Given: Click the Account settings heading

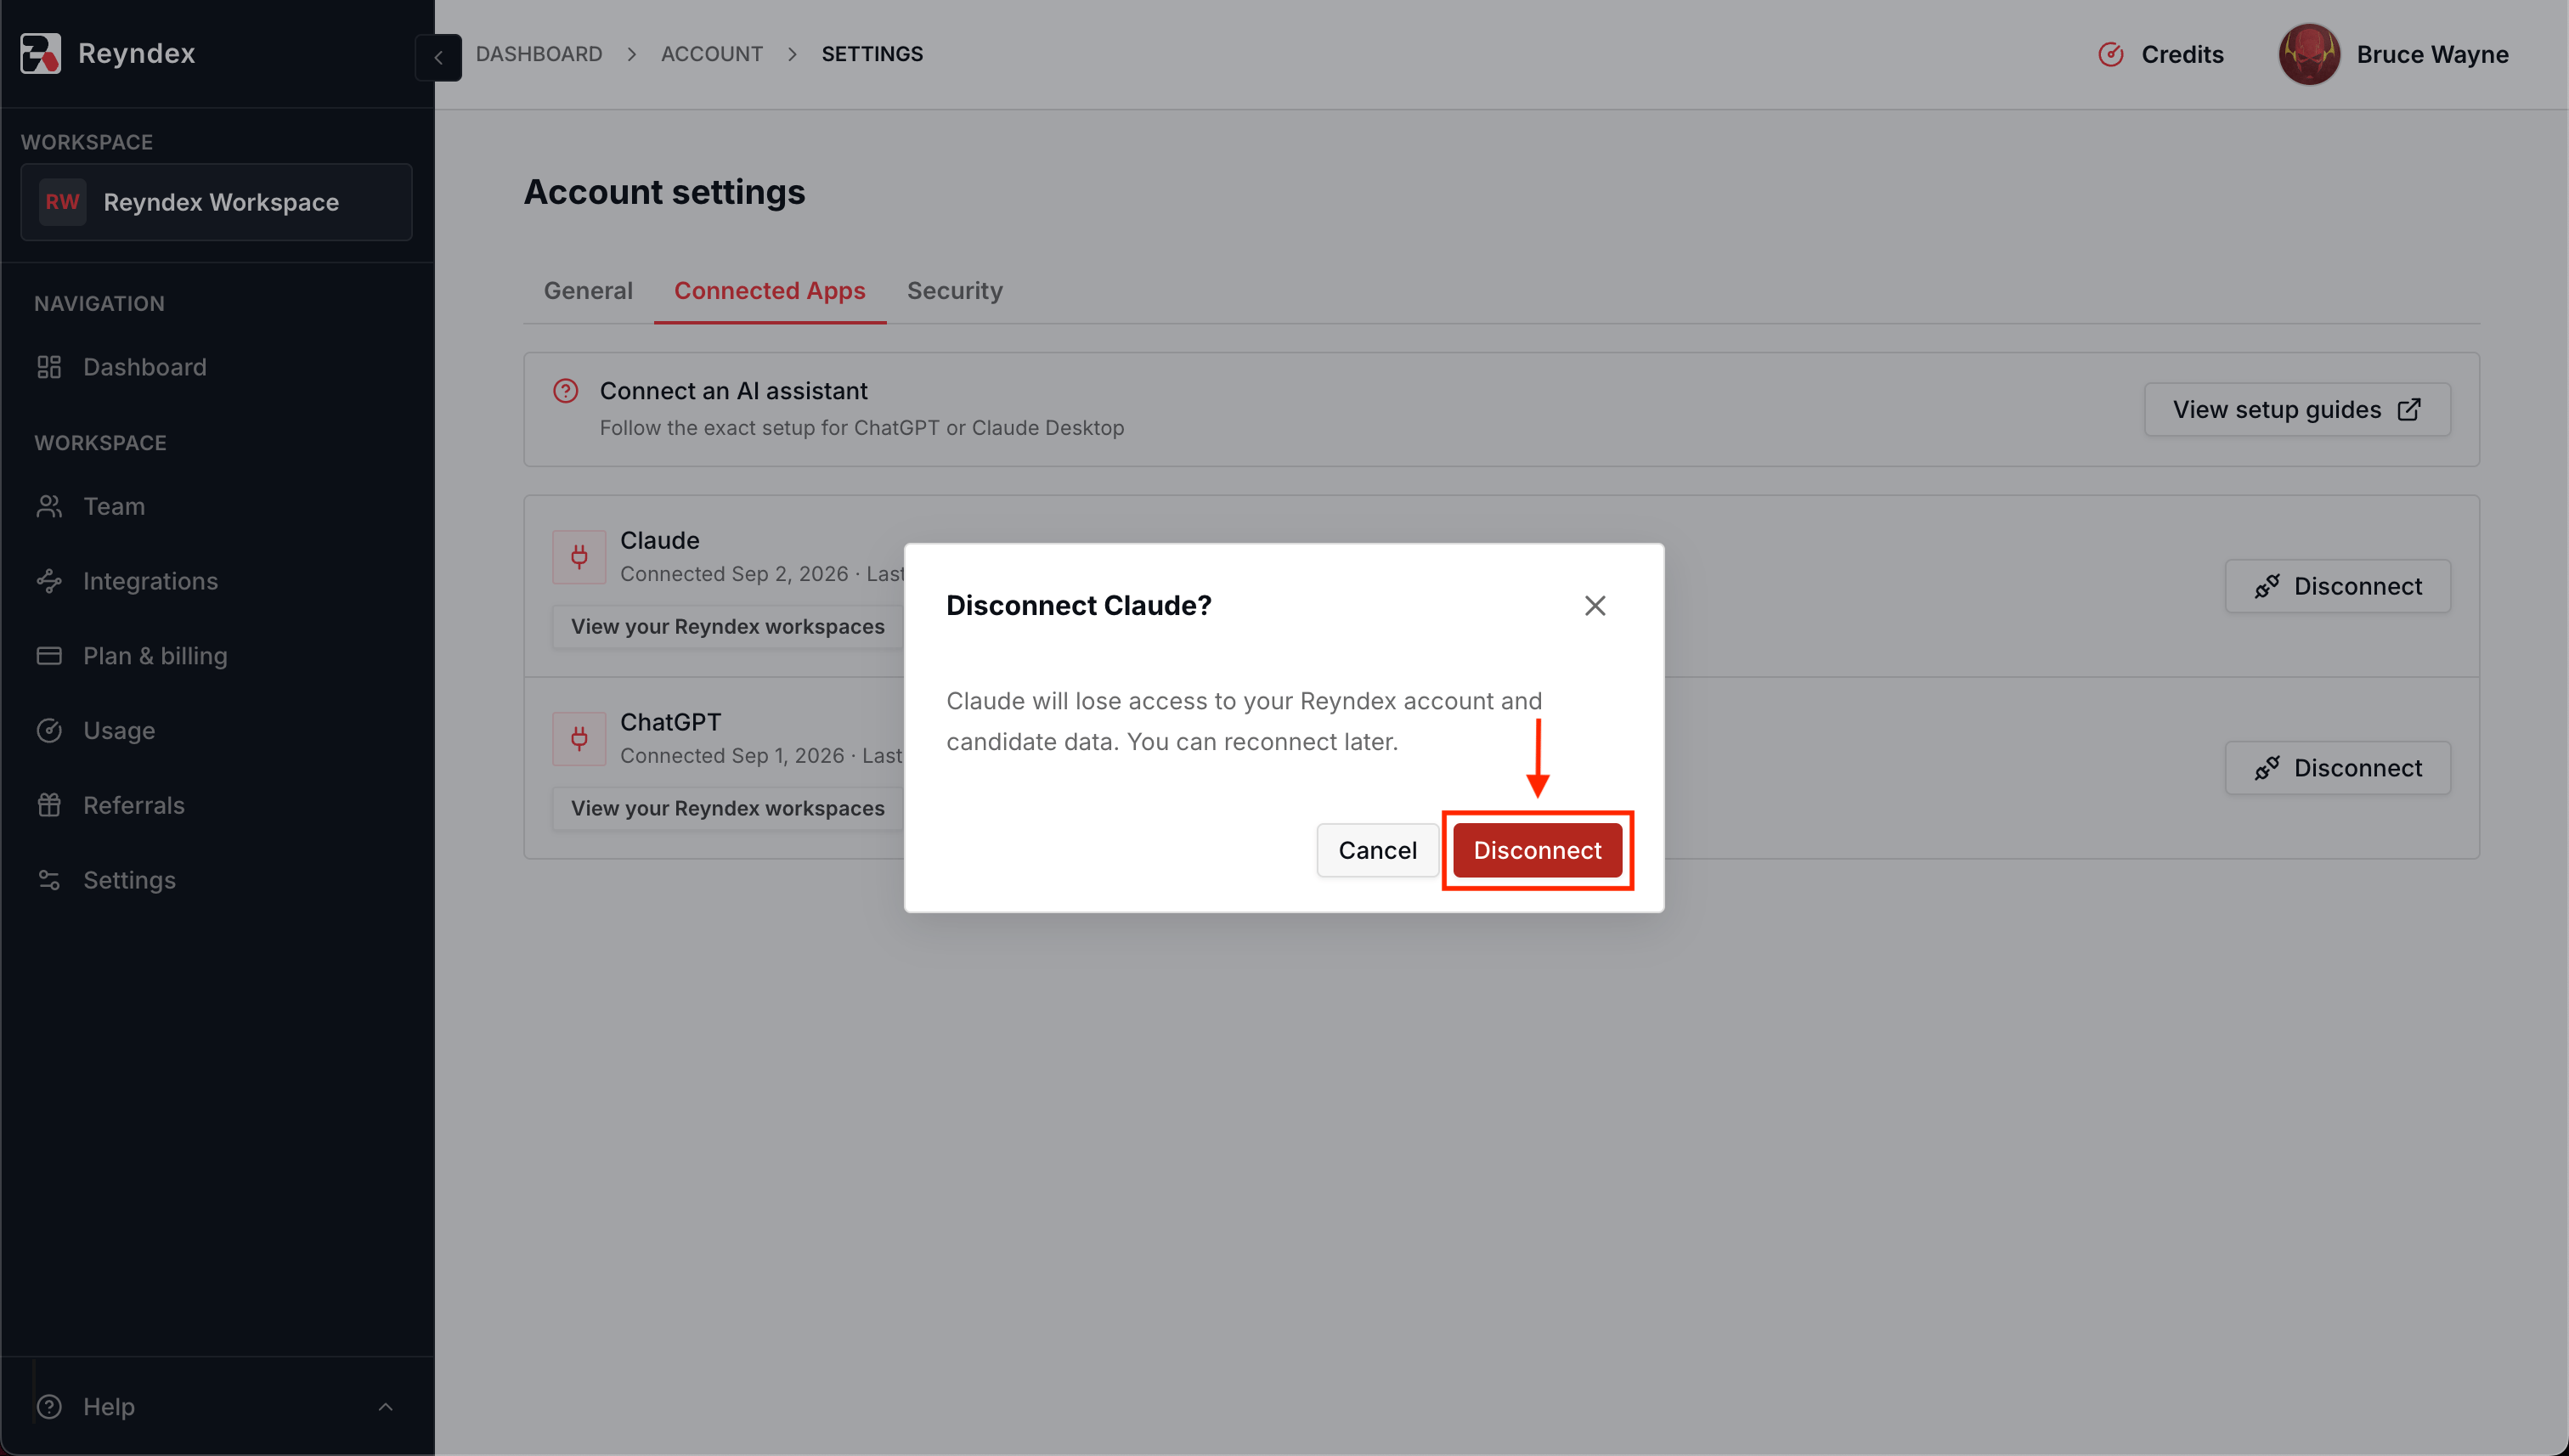Looking at the screenshot, I should [664, 191].
